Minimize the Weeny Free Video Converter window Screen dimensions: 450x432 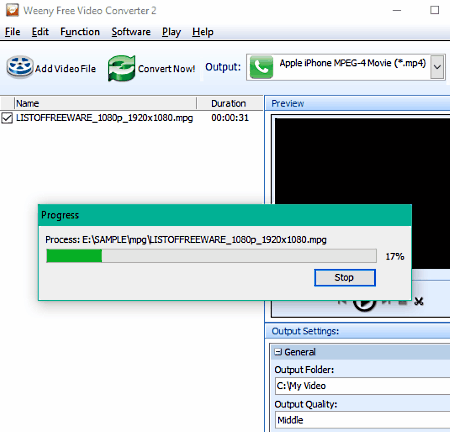point(397,10)
